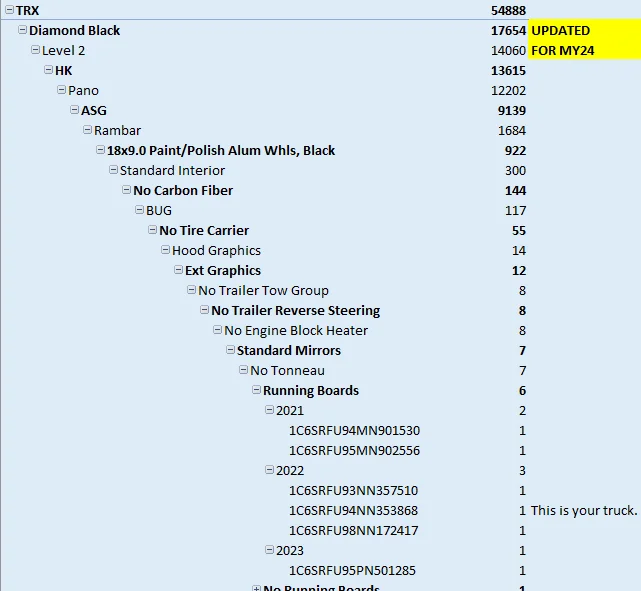Collapse the Diamond Black group

coord(23,30)
